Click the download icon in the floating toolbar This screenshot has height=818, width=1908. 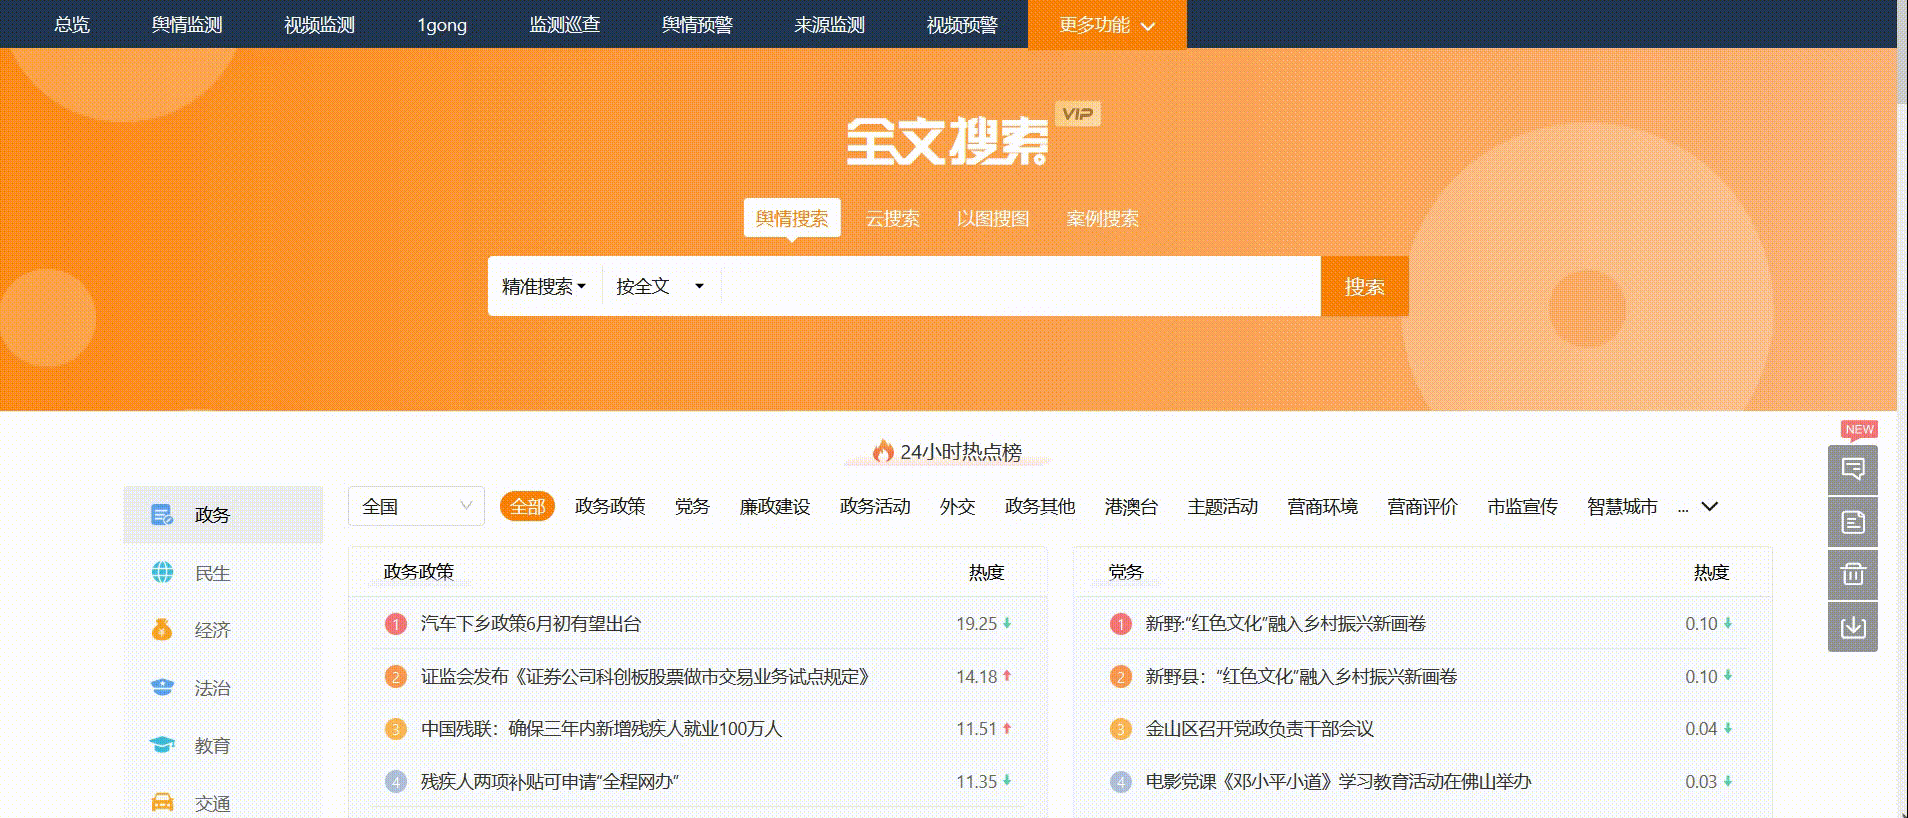1853,627
